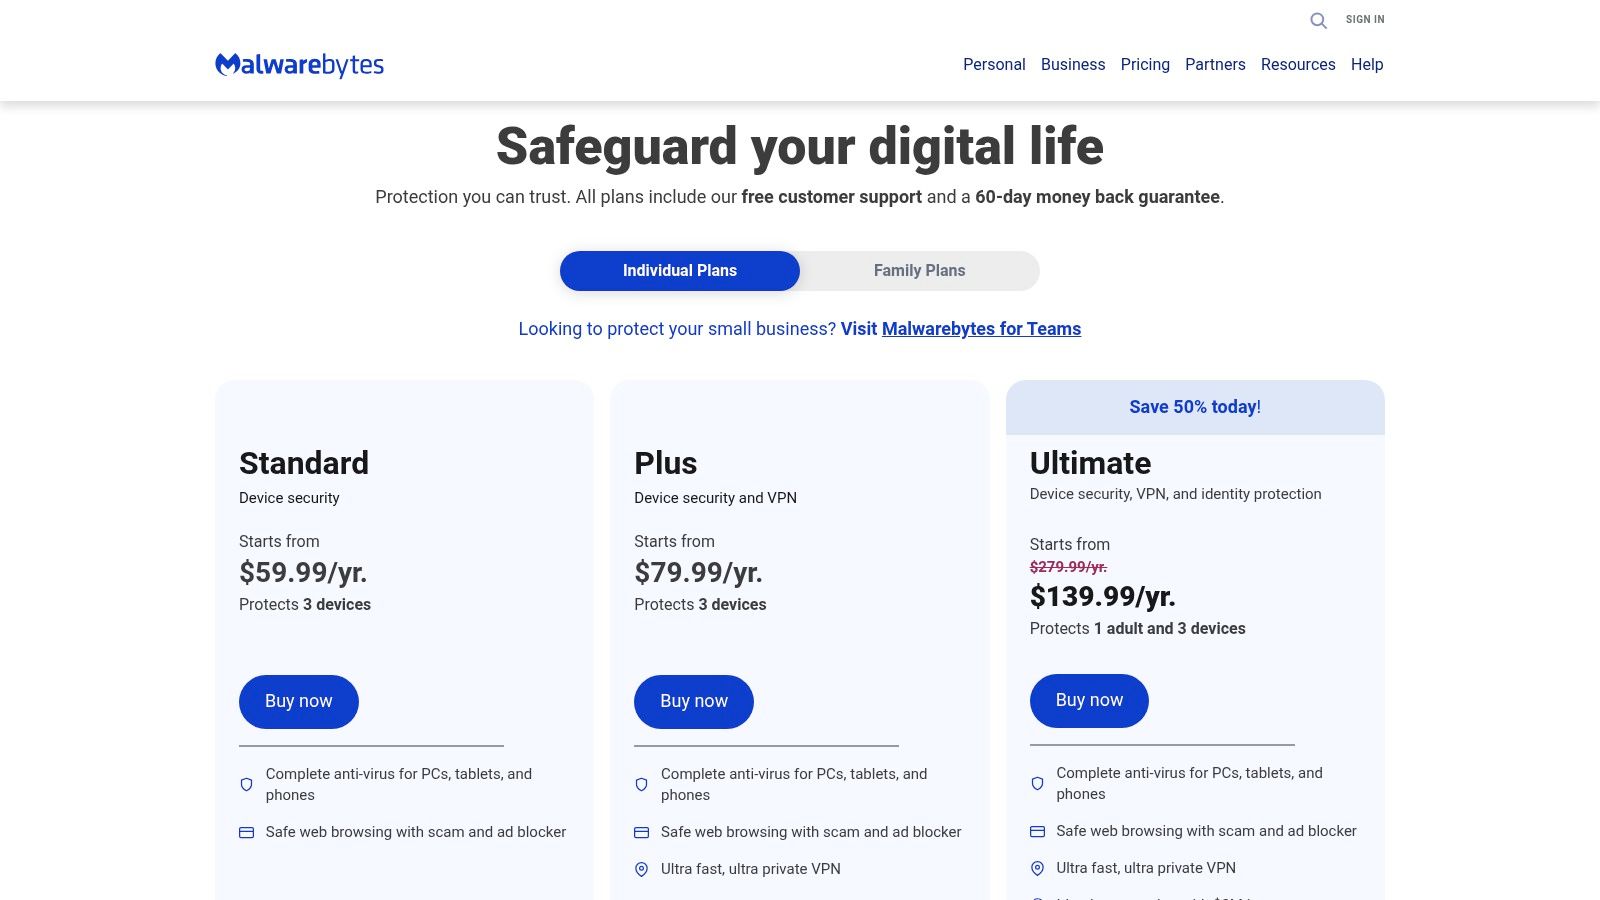
Task: Click the Malwarebytes logo
Action: pyautogui.click(x=299, y=64)
